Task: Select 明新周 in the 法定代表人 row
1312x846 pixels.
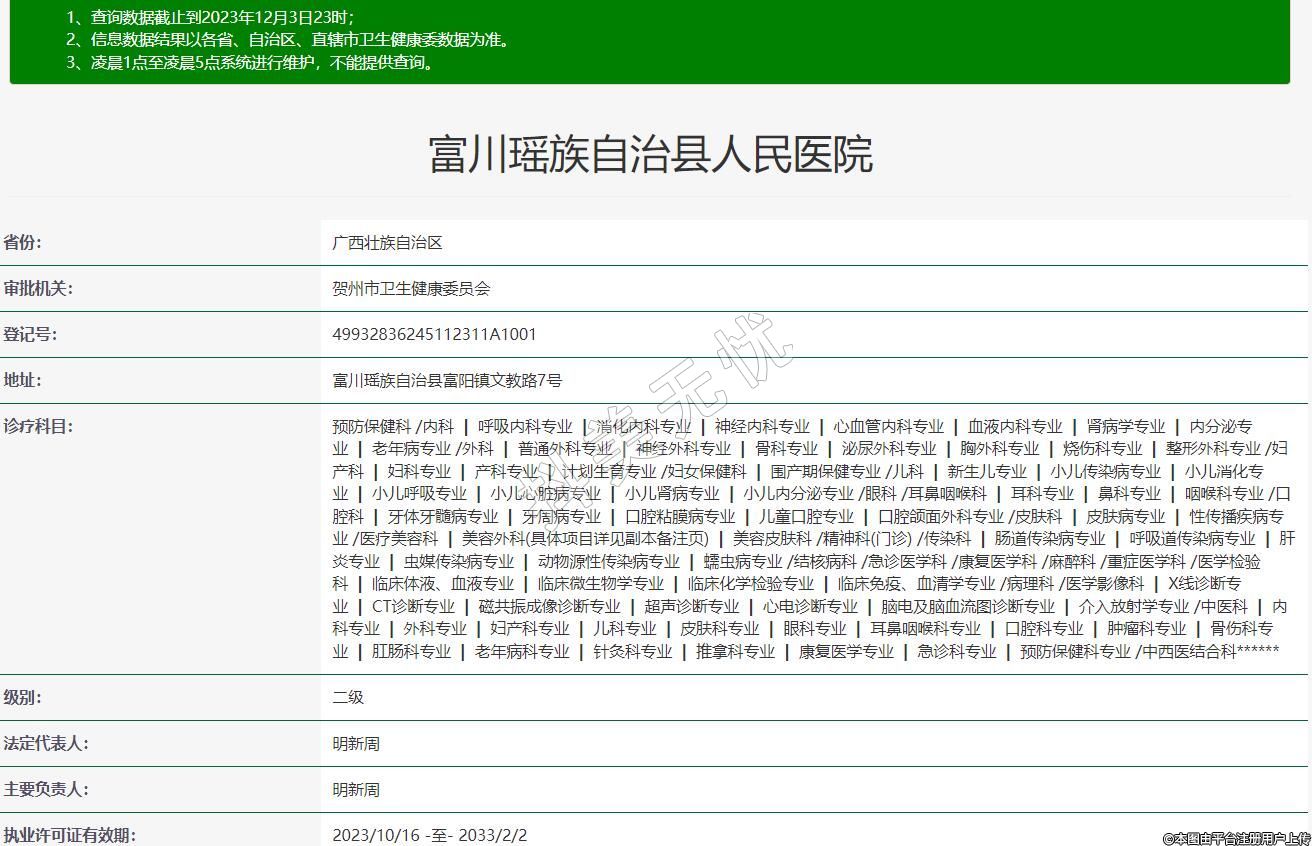Action: tap(356, 744)
